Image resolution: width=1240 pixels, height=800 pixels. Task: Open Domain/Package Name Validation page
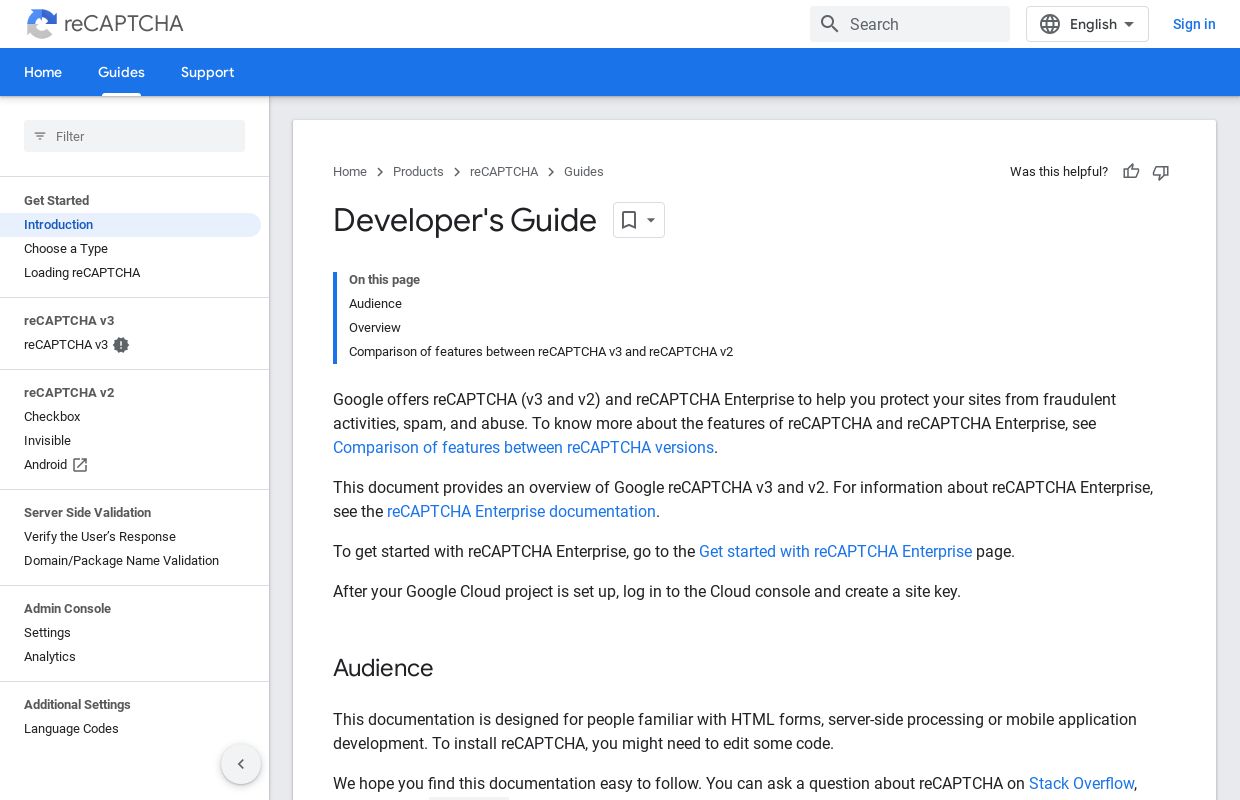click(121, 561)
